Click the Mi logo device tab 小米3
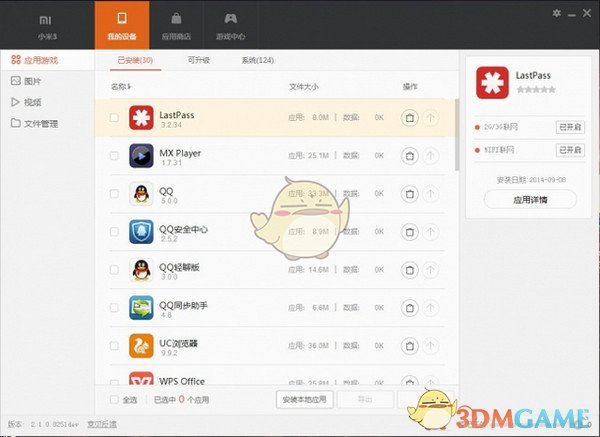 [46, 27]
